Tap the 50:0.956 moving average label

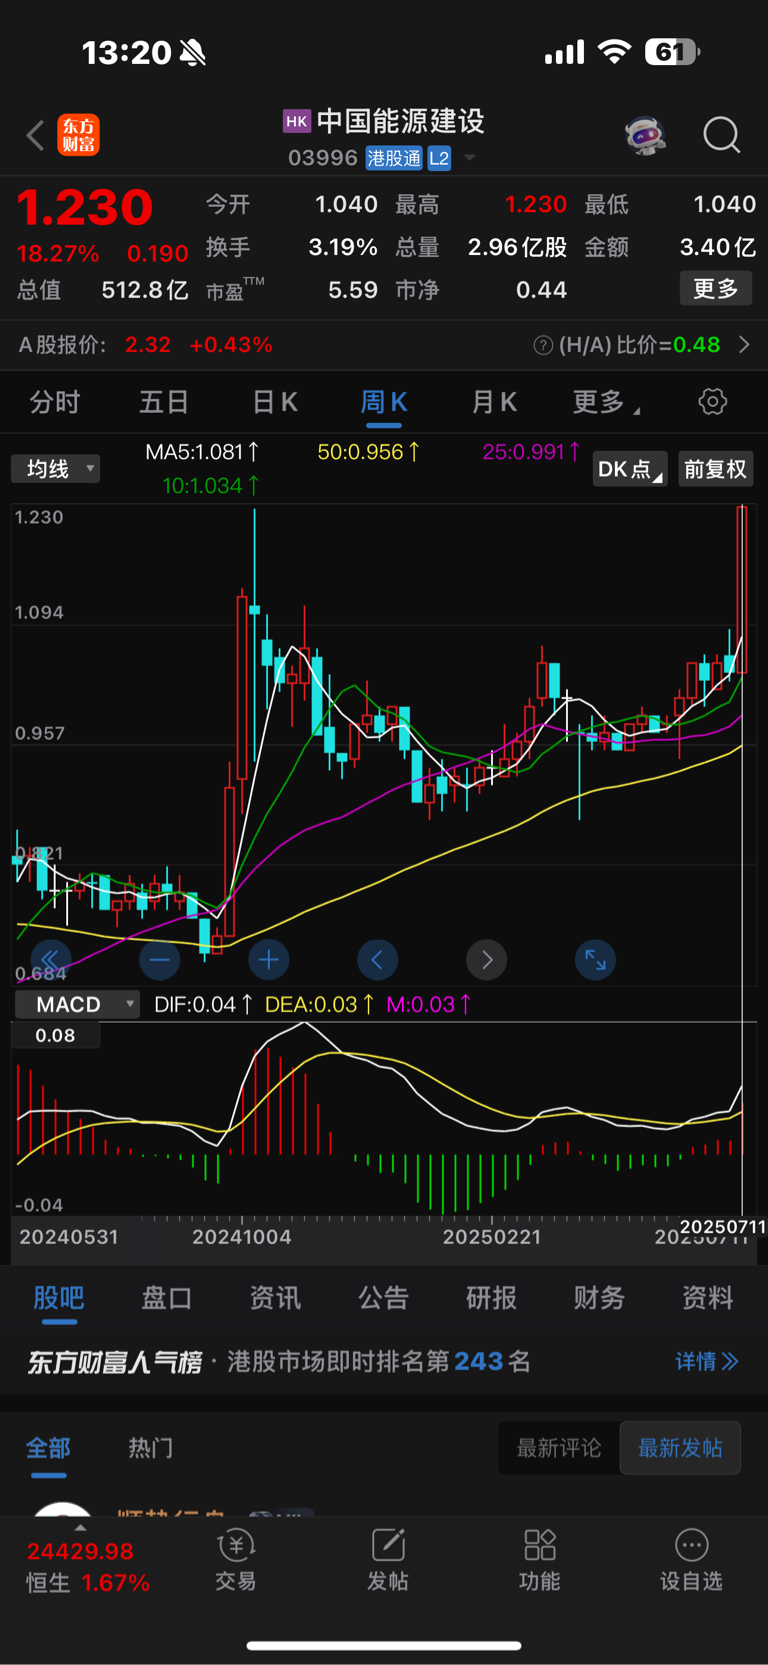368,452
